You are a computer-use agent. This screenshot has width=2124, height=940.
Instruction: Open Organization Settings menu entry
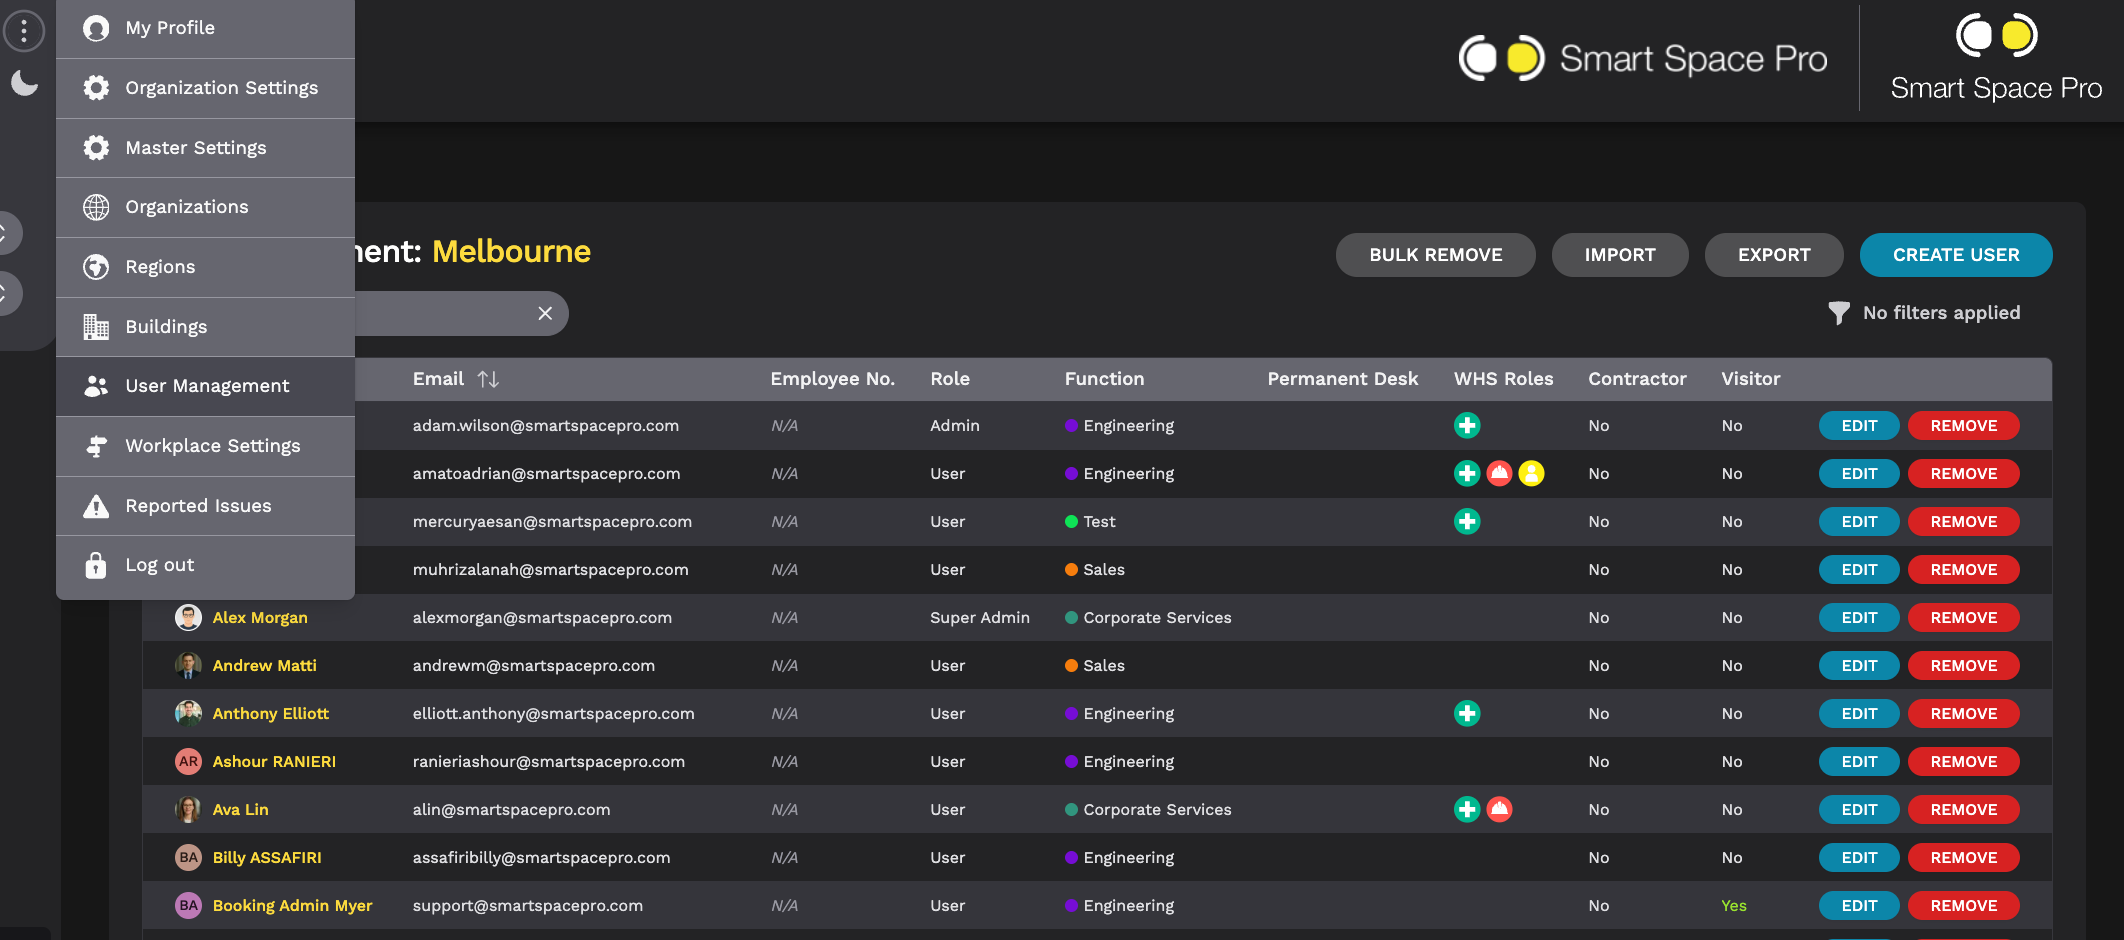coord(205,88)
